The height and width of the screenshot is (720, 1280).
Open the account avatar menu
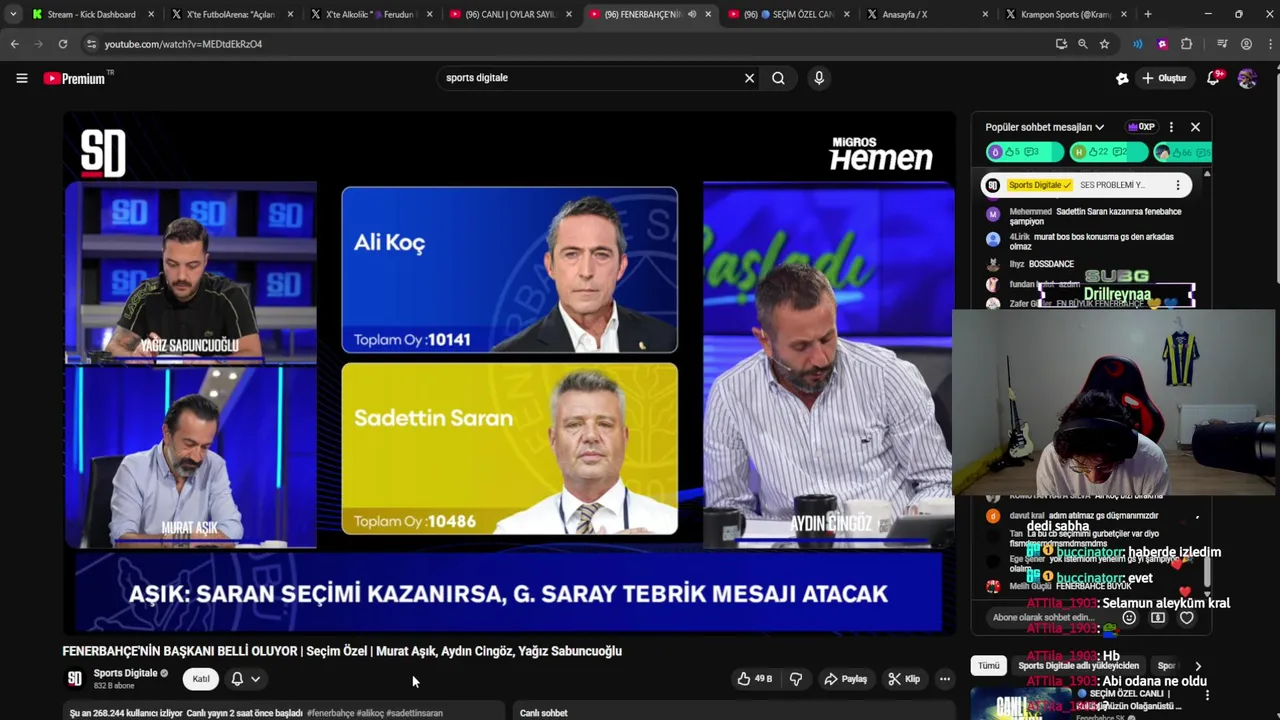[1247, 78]
